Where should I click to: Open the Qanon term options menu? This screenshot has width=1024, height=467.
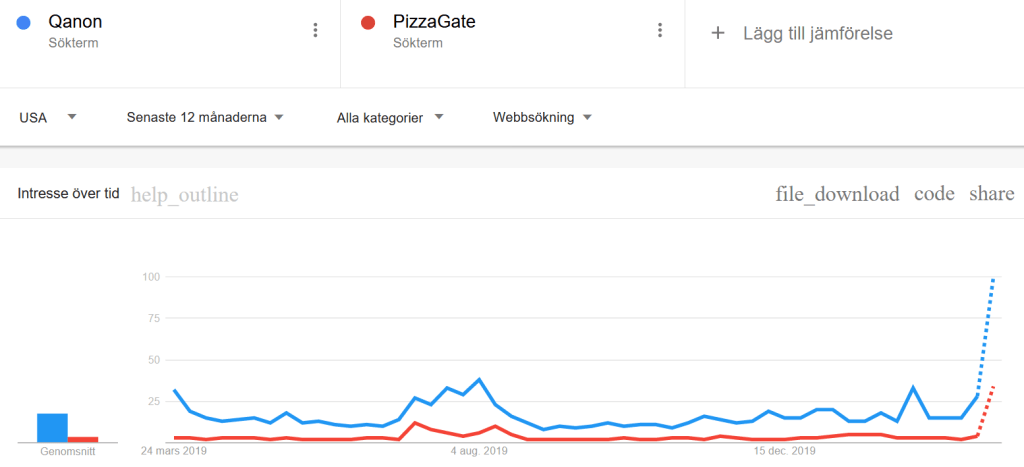pyautogui.click(x=316, y=30)
